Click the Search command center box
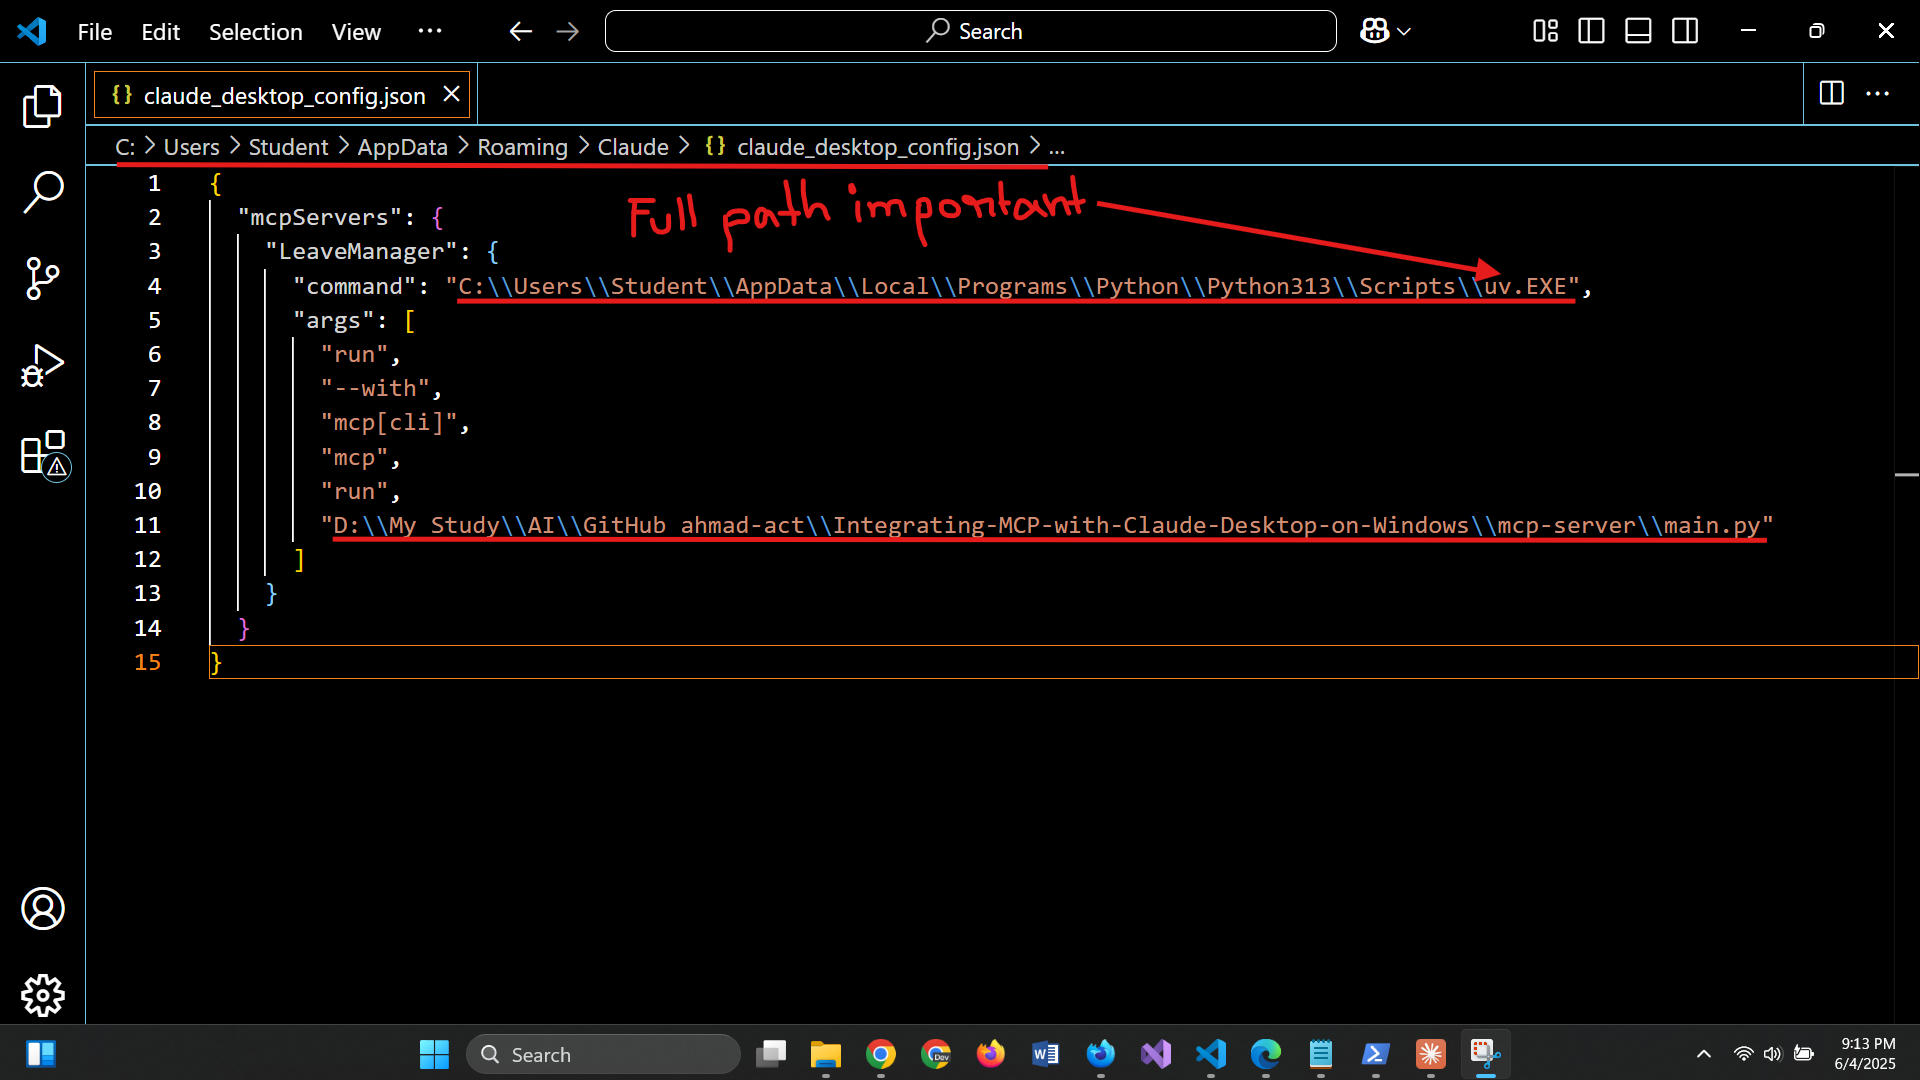 pyautogui.click(x=970, y=31)
